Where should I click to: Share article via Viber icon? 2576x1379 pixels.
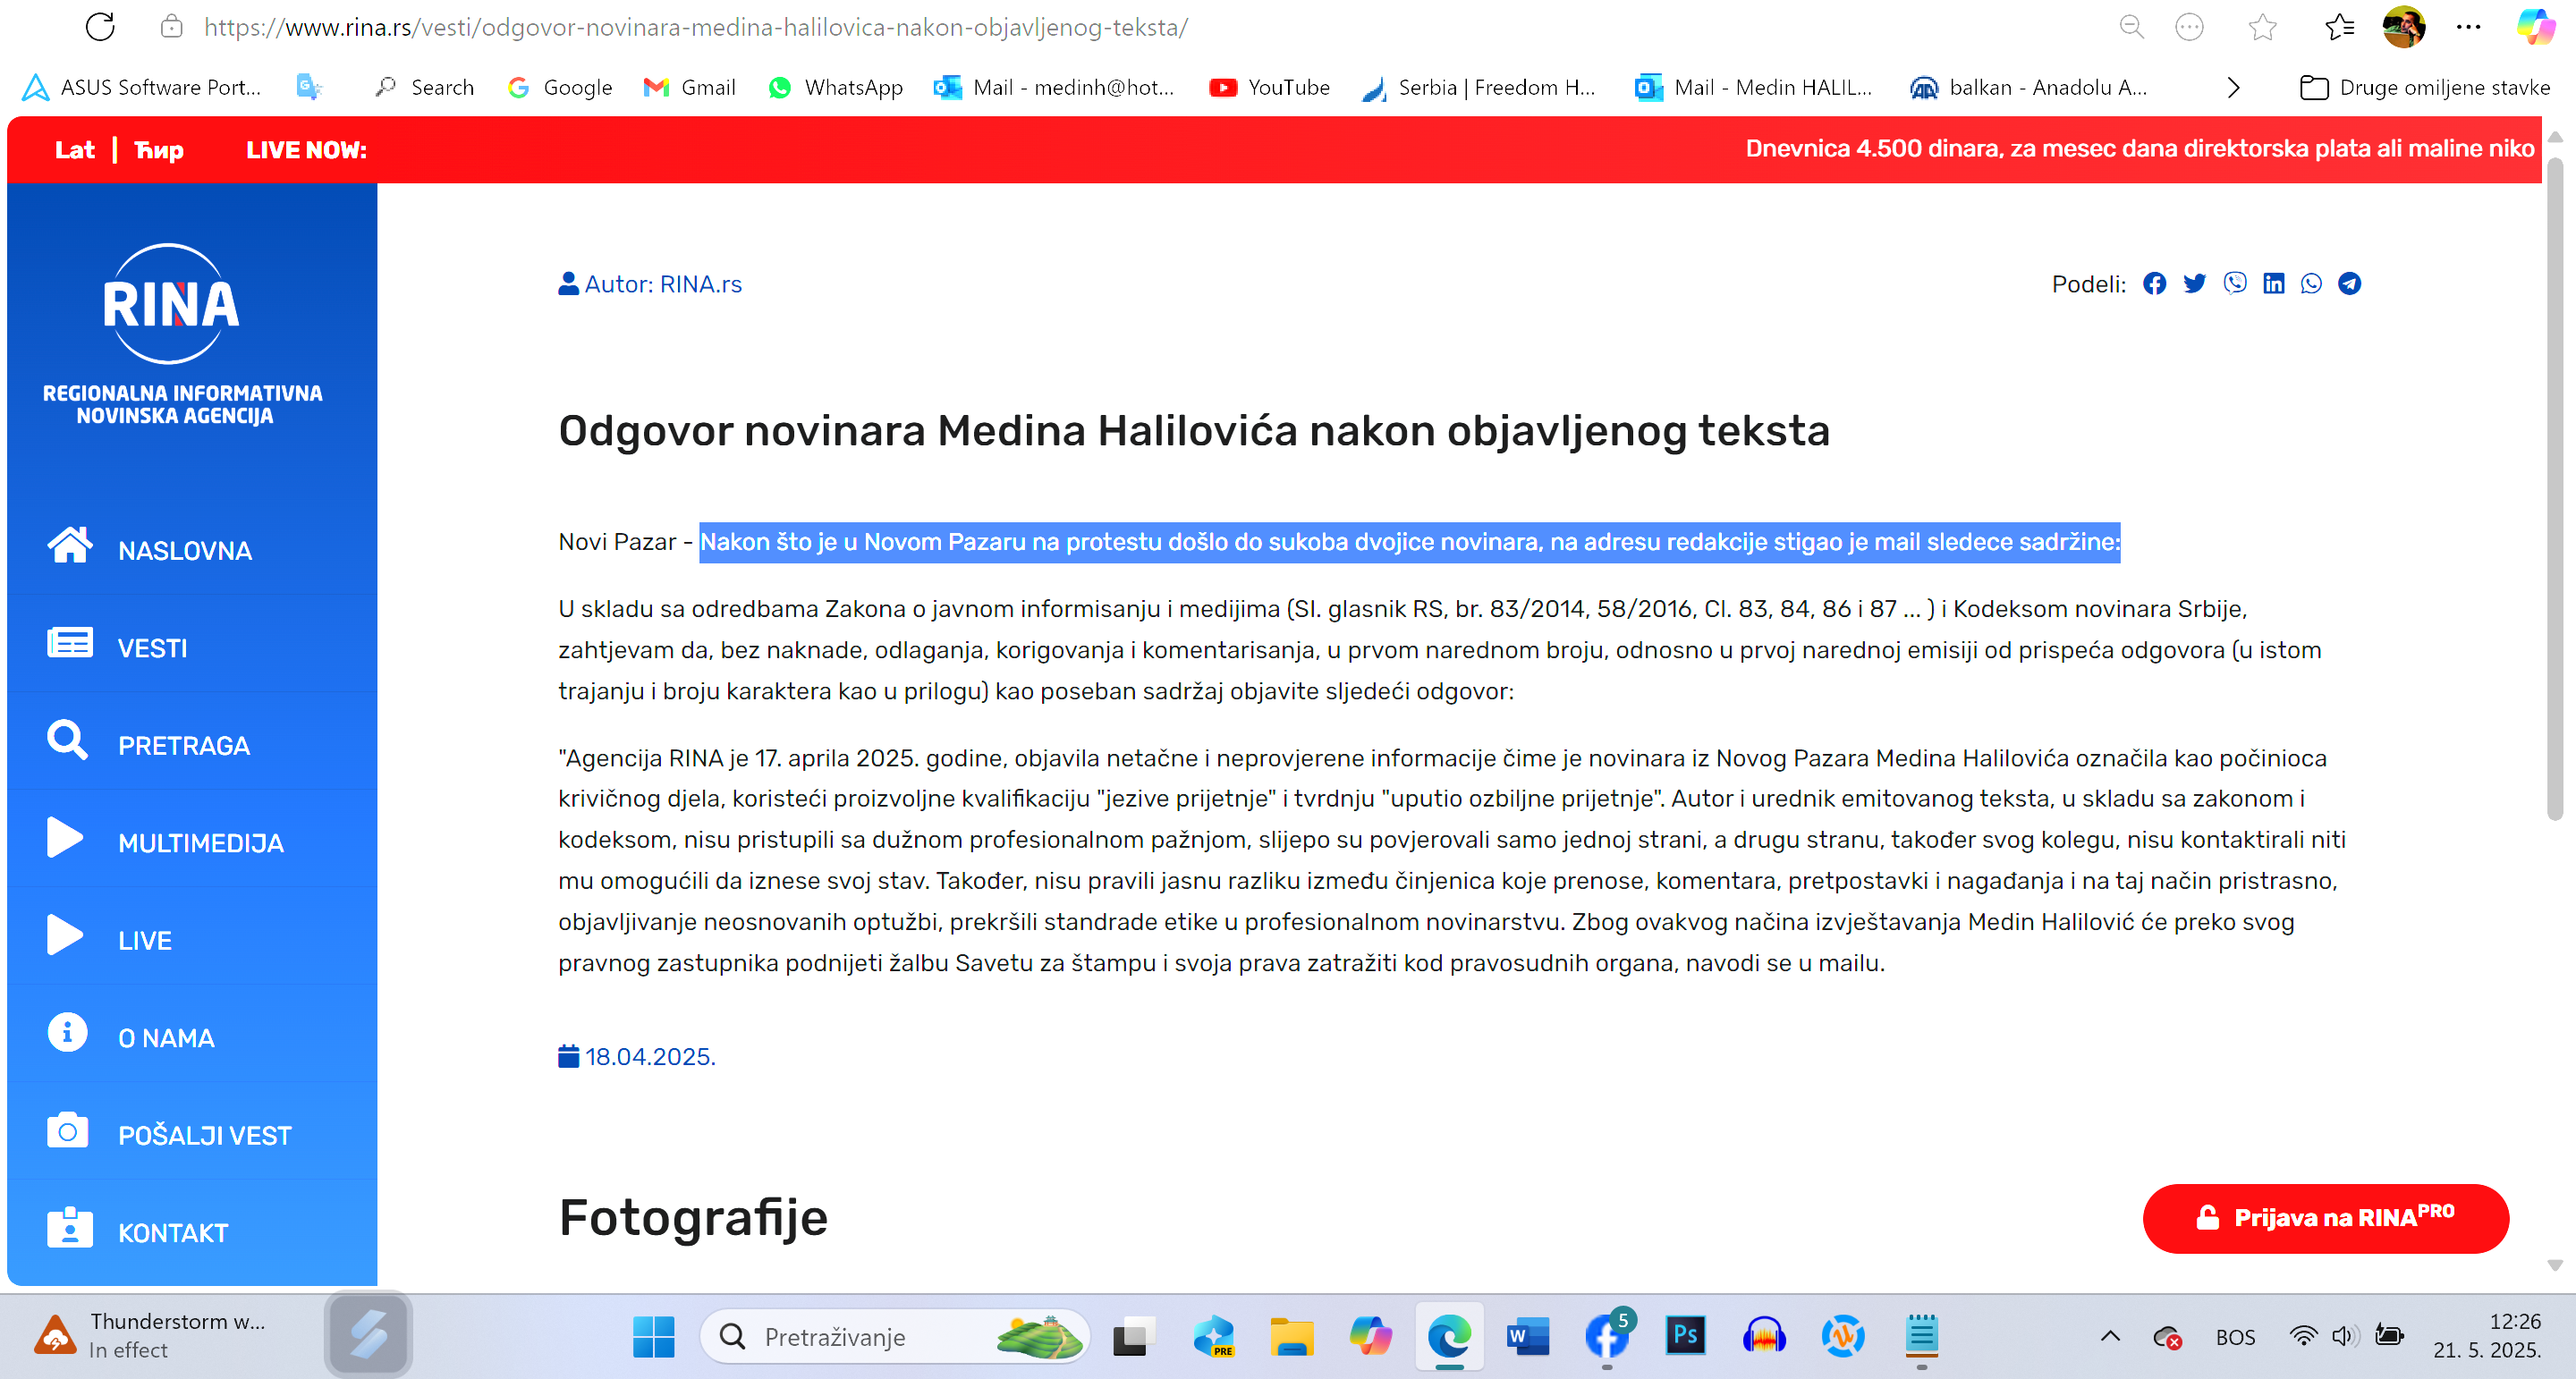click(2234, 284)
